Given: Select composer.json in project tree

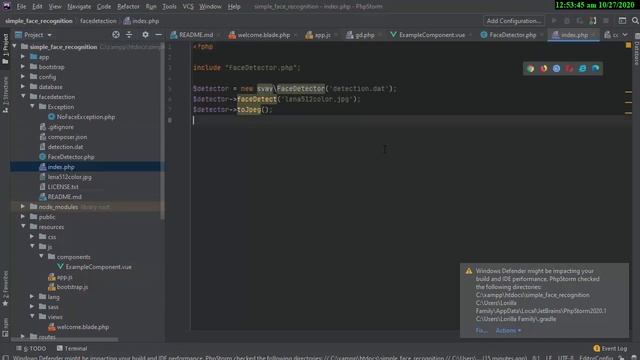Looking at the screenshot, I should click(67, 137).
